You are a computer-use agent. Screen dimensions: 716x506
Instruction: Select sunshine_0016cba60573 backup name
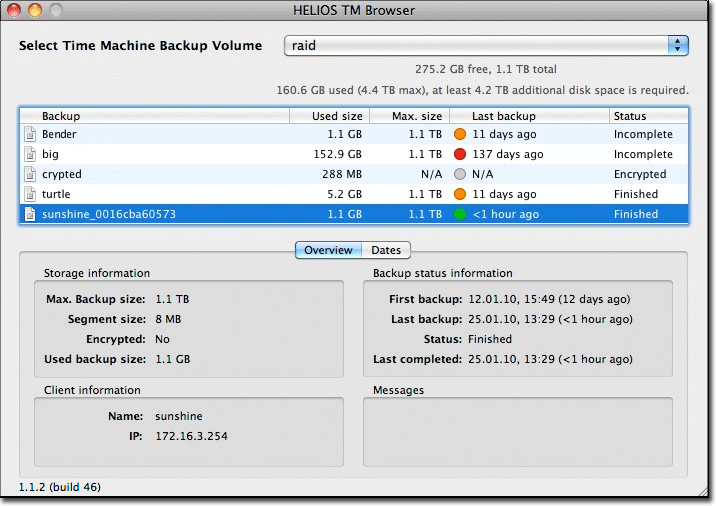[109, 214]
